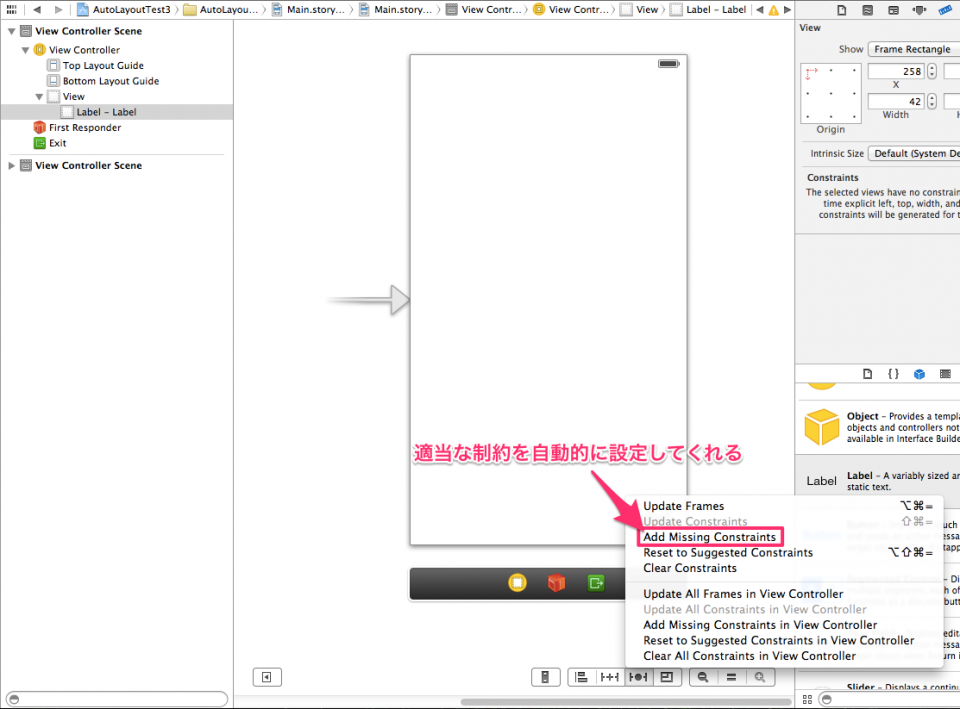Screen dimensions: 960x709
Task: Open the warning triangle issue indicator
Action: coord(774,10)
